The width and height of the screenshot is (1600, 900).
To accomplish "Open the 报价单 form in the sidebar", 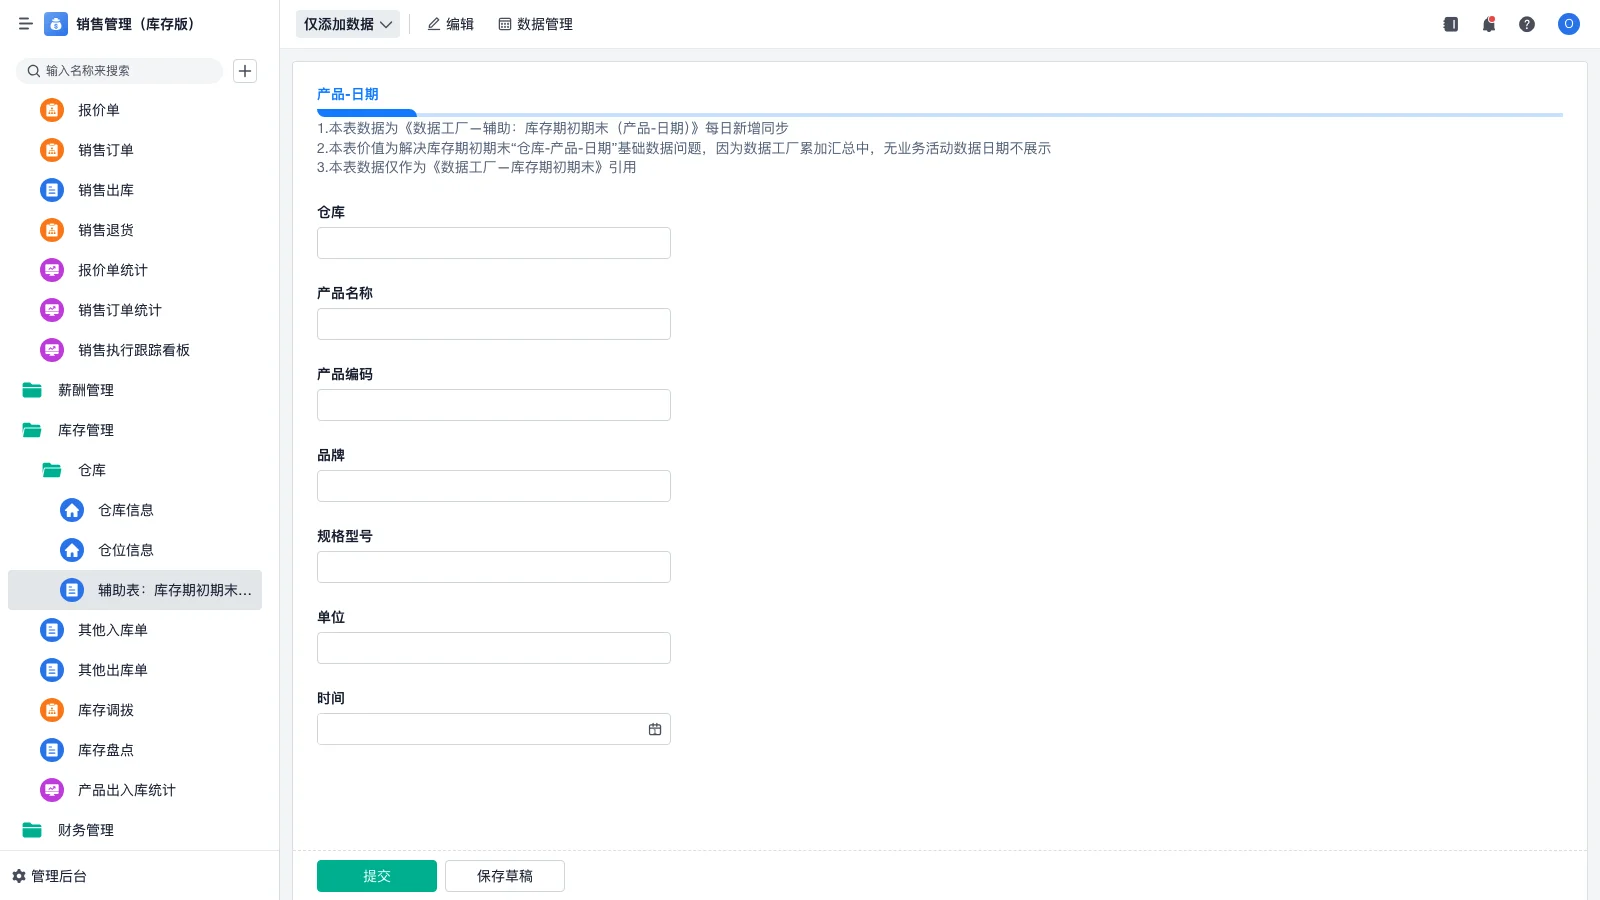I will pyautogui.click(x=99, y=110).
